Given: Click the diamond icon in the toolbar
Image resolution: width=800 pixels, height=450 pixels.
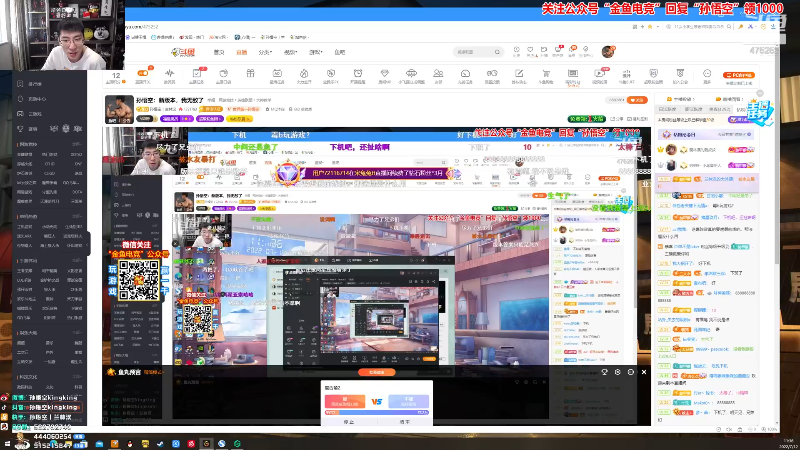Looking at the screenshot, I should click(385, 73).
